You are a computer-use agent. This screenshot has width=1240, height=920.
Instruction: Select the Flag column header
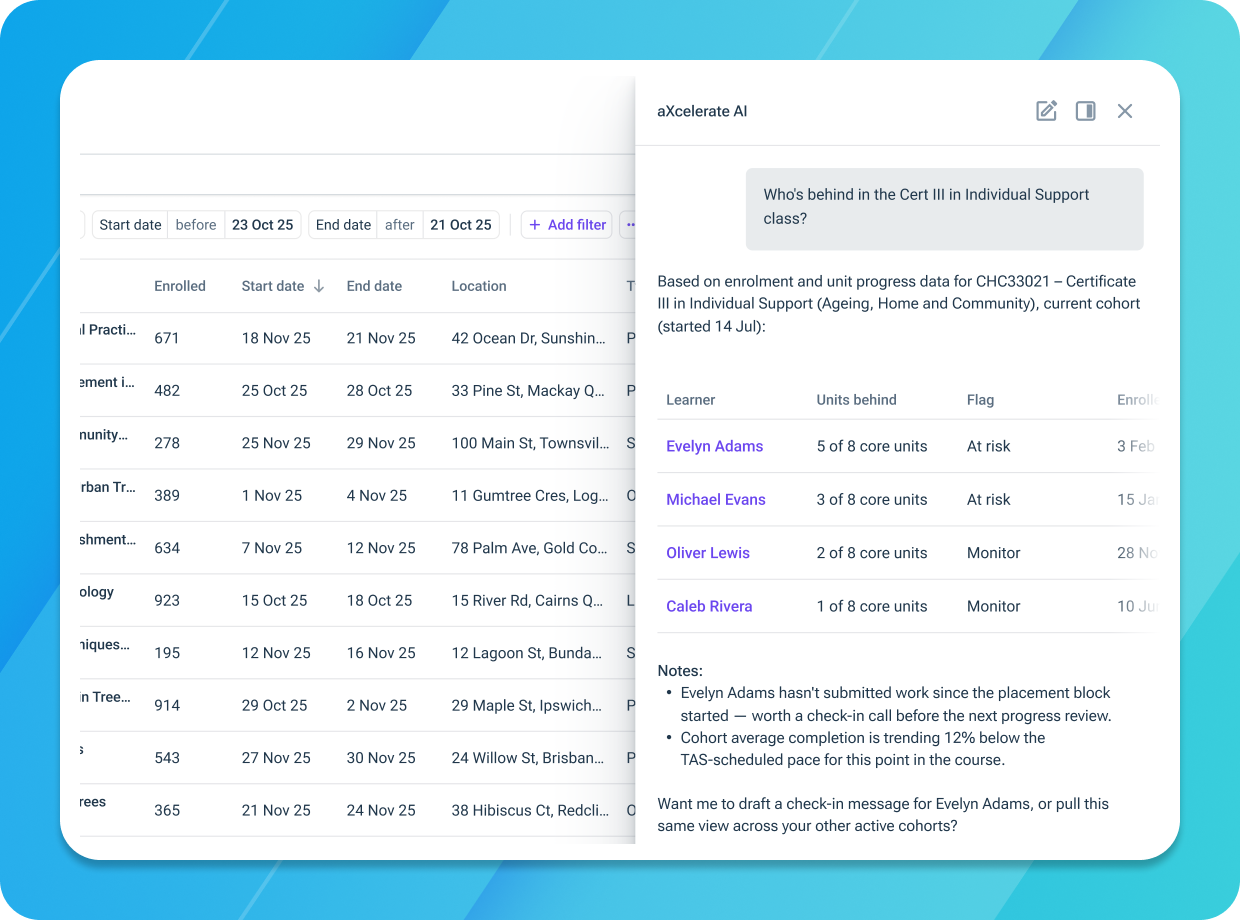980,400
